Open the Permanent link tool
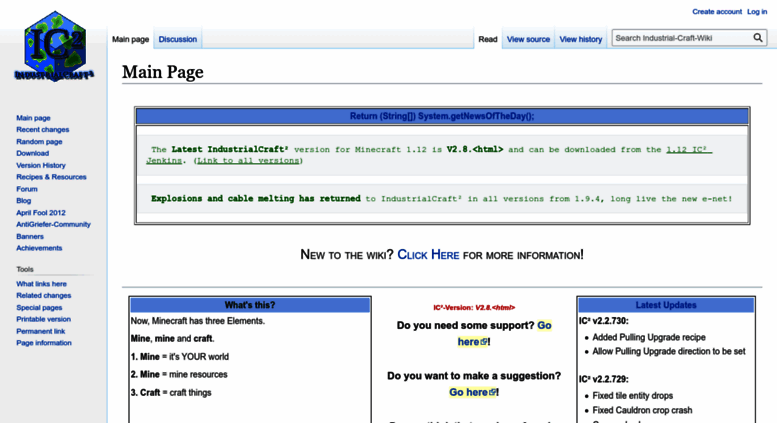This screenshot has width=777, height=423. point(41,331)
